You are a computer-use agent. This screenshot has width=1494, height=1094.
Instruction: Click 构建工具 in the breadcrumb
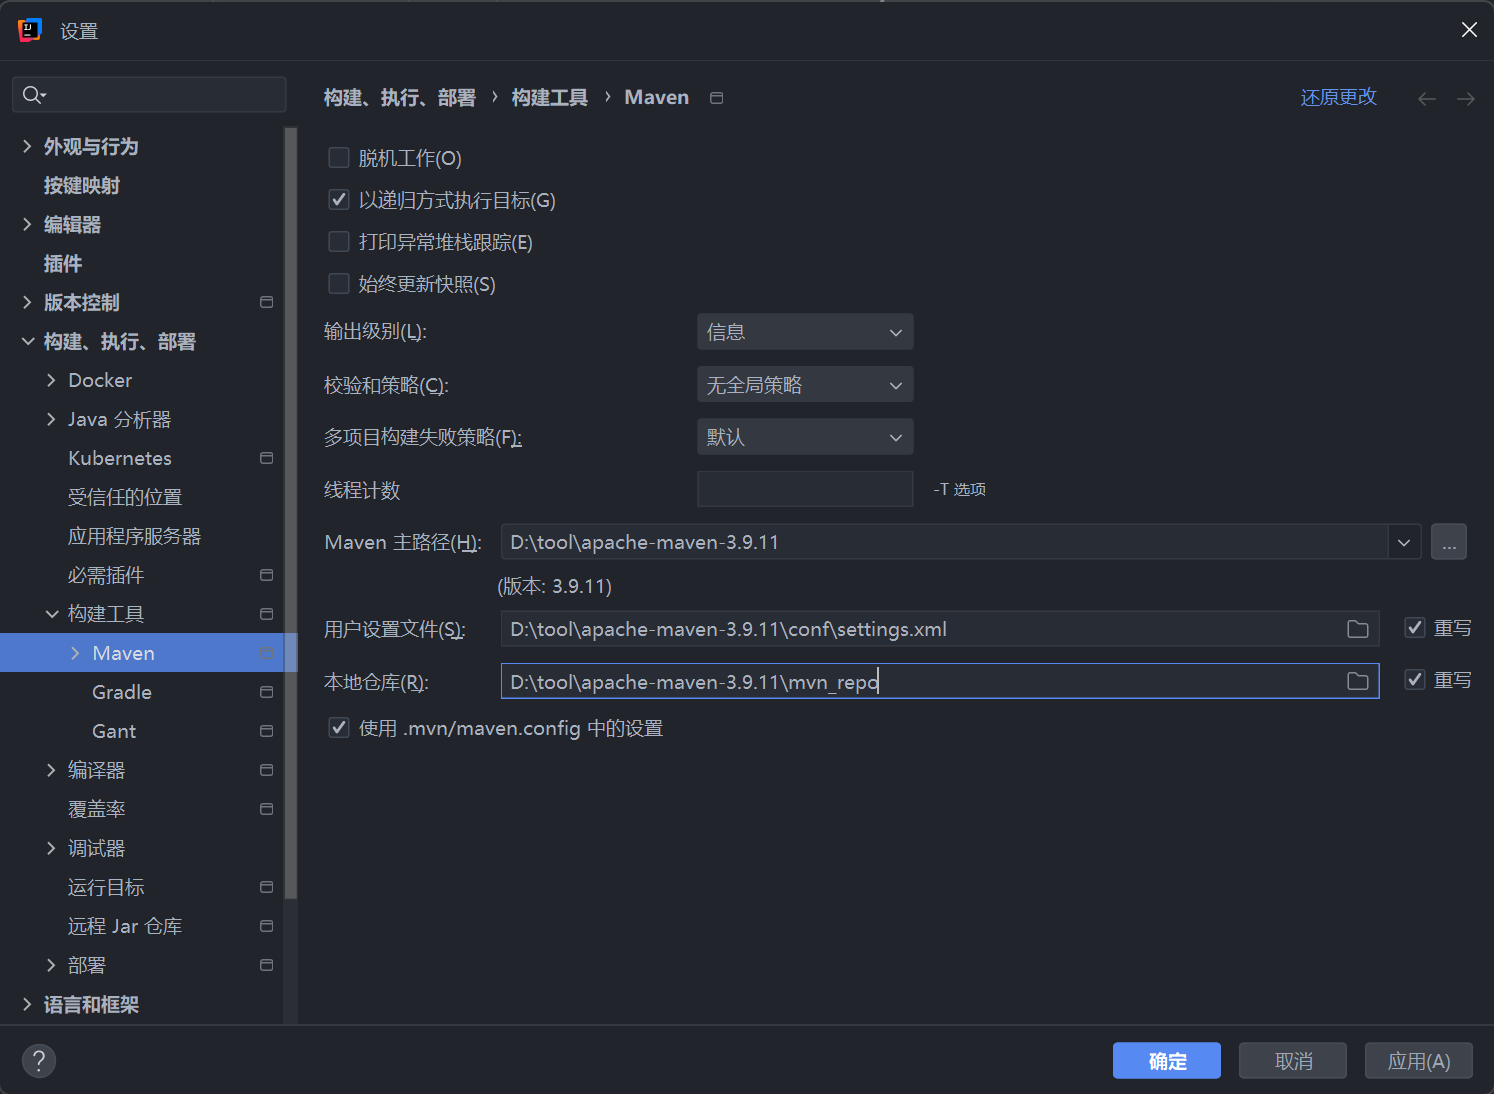[x=550, y=98]
